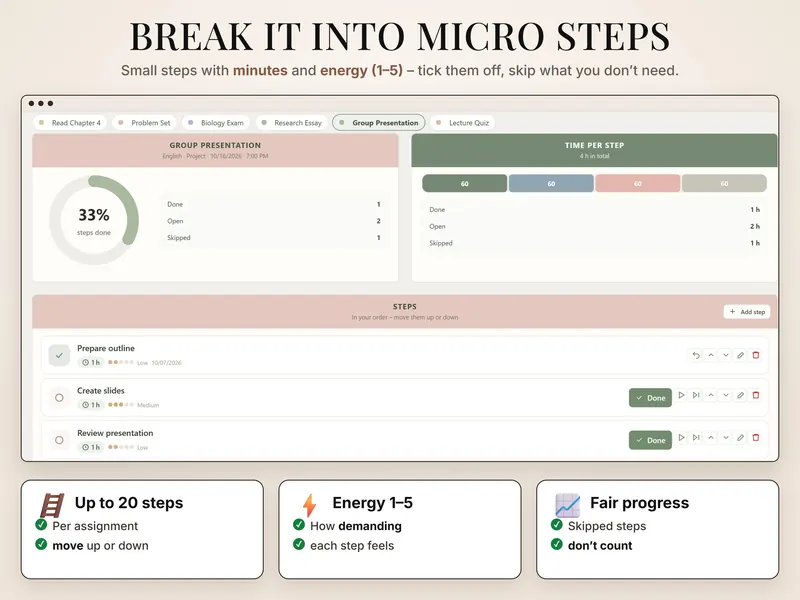800x600 pixels.
Task: Click the green check beside move up or down
Action: click(41, 544)
